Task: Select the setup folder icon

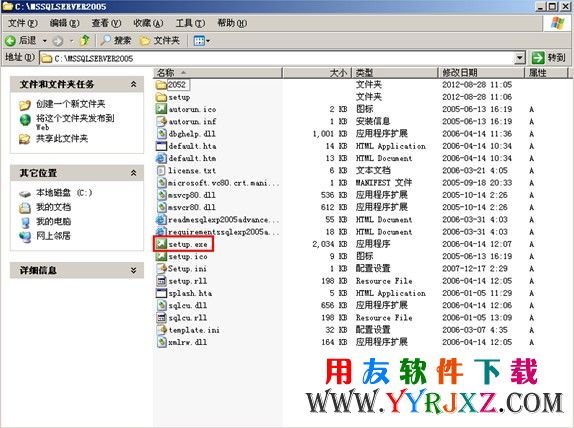Action: click(161, 97)
